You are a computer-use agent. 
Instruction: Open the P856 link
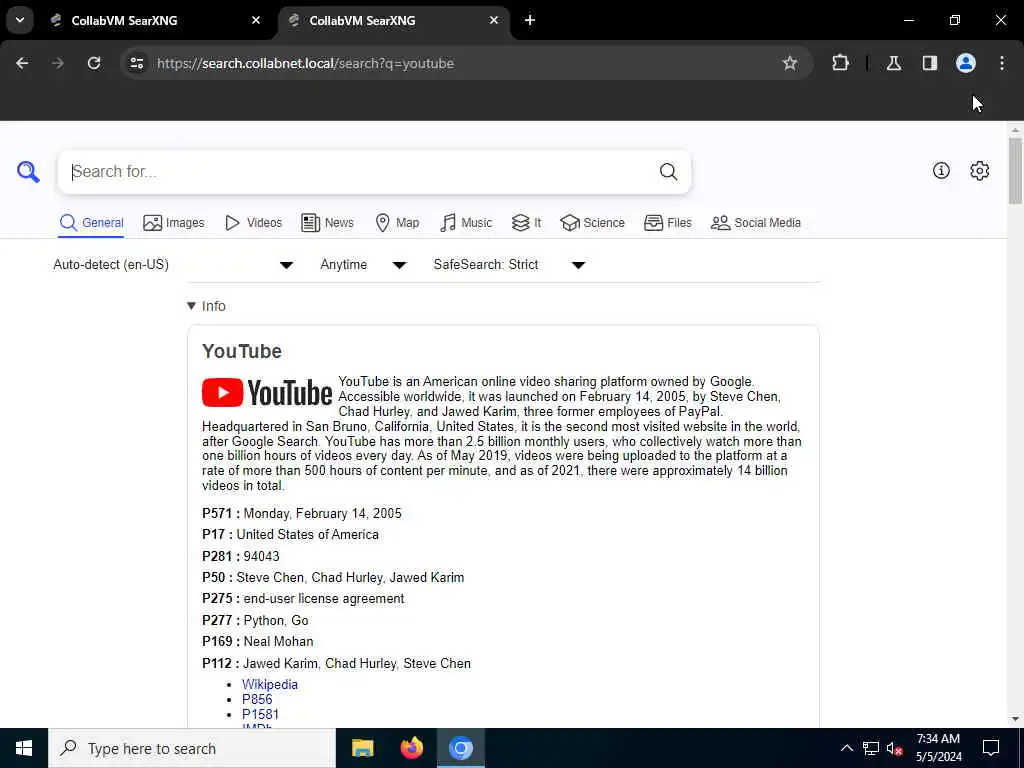[257, 699]
